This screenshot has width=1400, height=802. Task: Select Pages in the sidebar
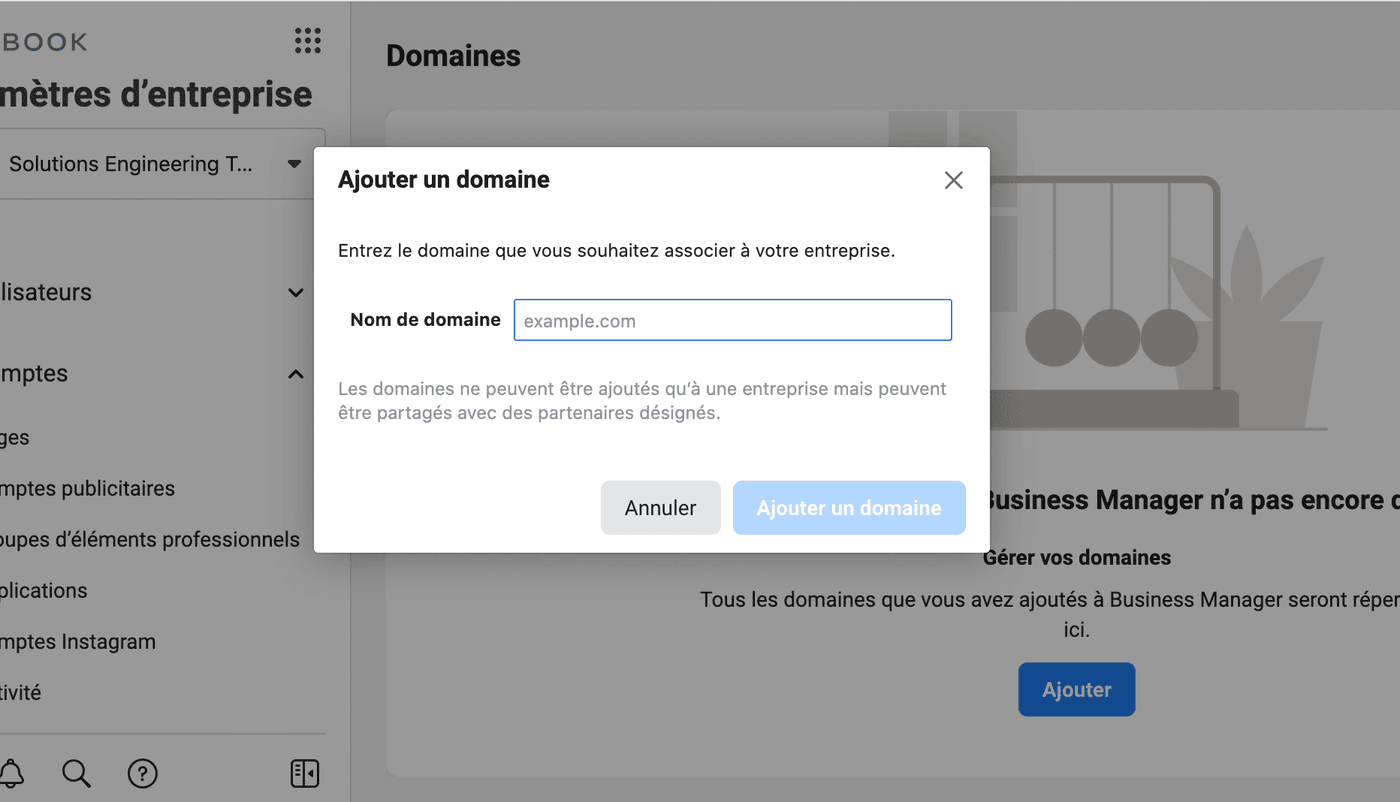15,438
